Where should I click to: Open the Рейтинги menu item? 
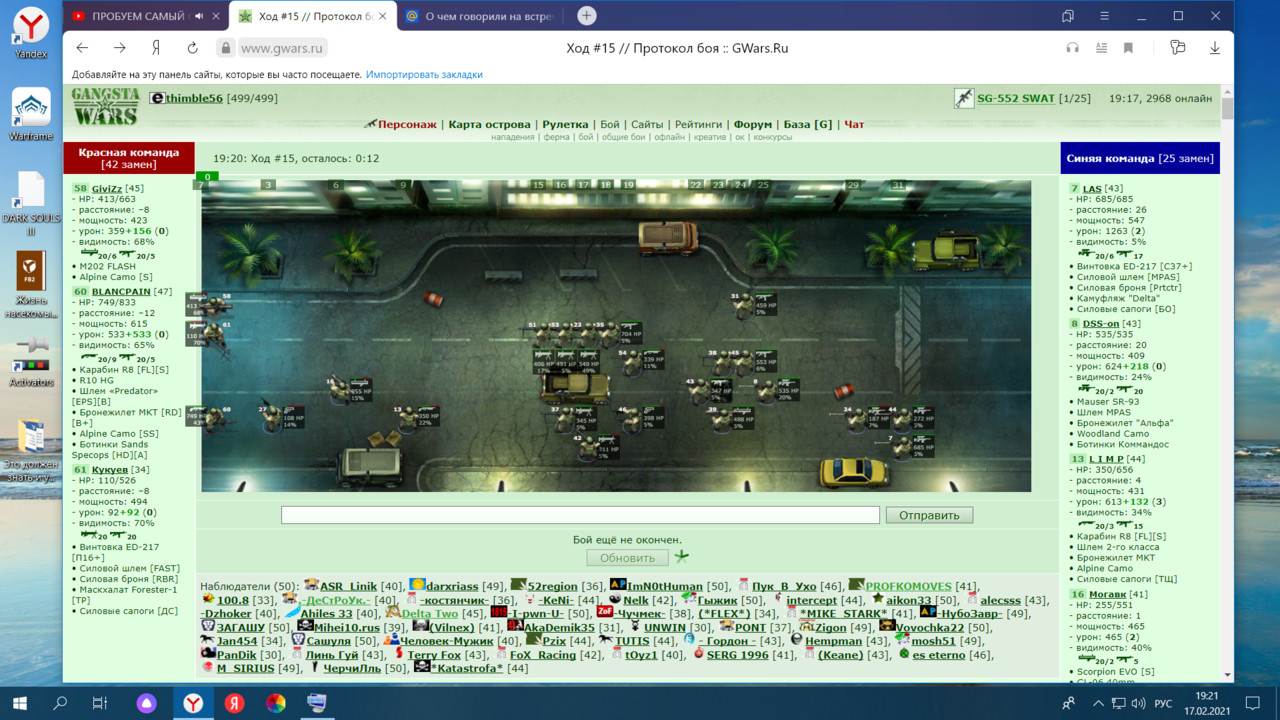[698, 125]
